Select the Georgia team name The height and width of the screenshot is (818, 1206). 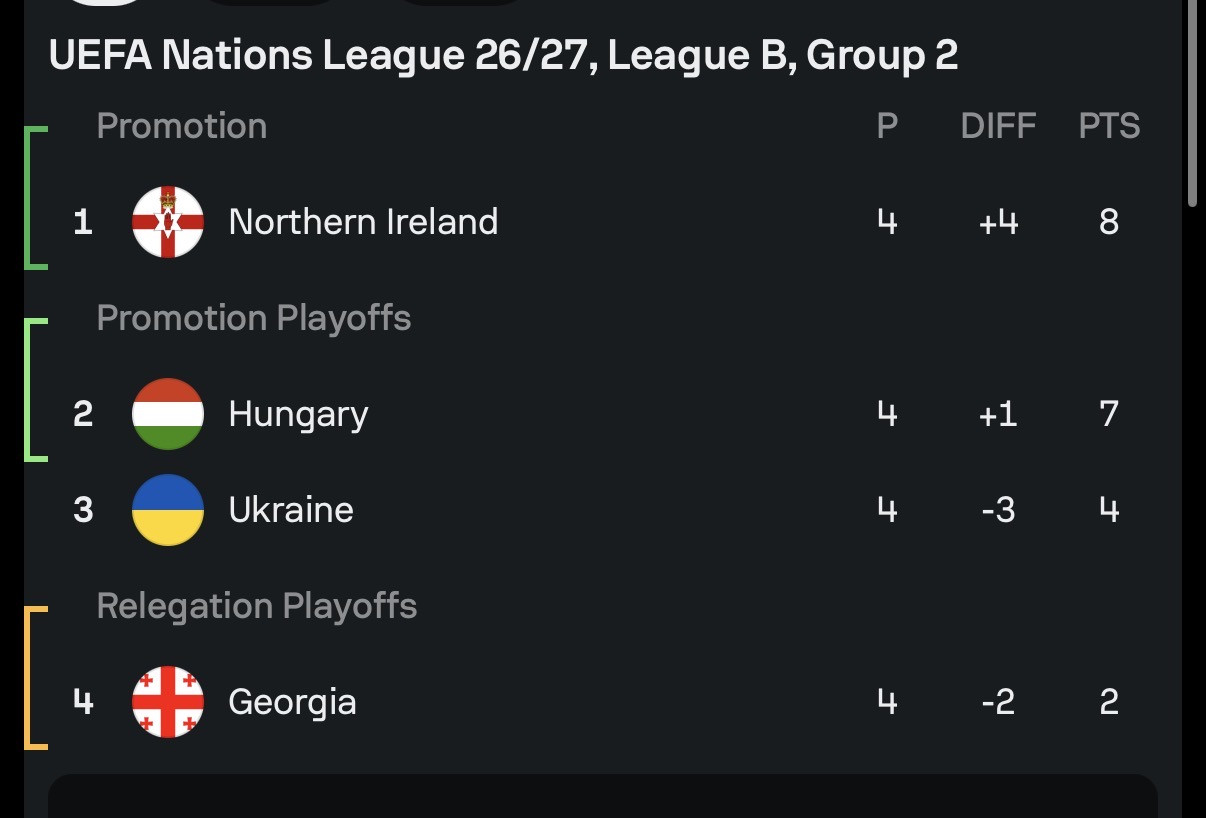coord(292,703)
